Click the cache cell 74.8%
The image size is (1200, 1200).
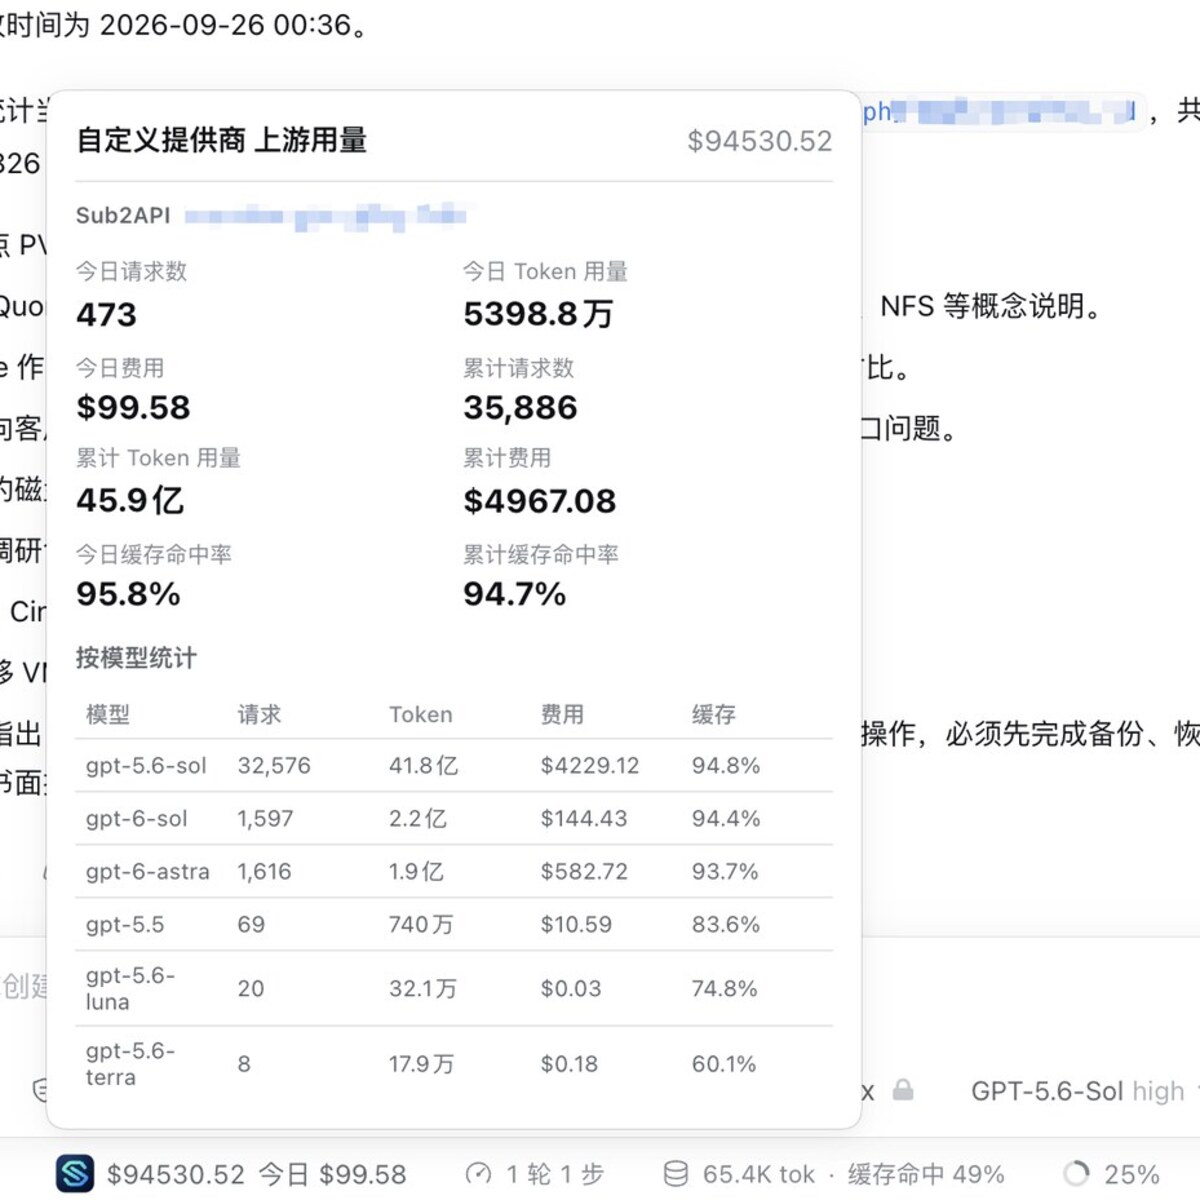click(x=725, y=989)
